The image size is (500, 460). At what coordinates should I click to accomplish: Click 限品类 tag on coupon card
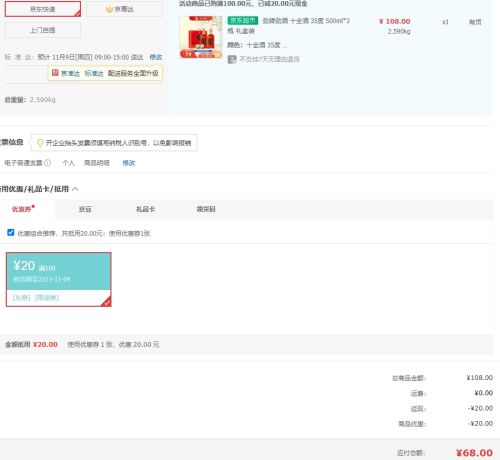47,298
